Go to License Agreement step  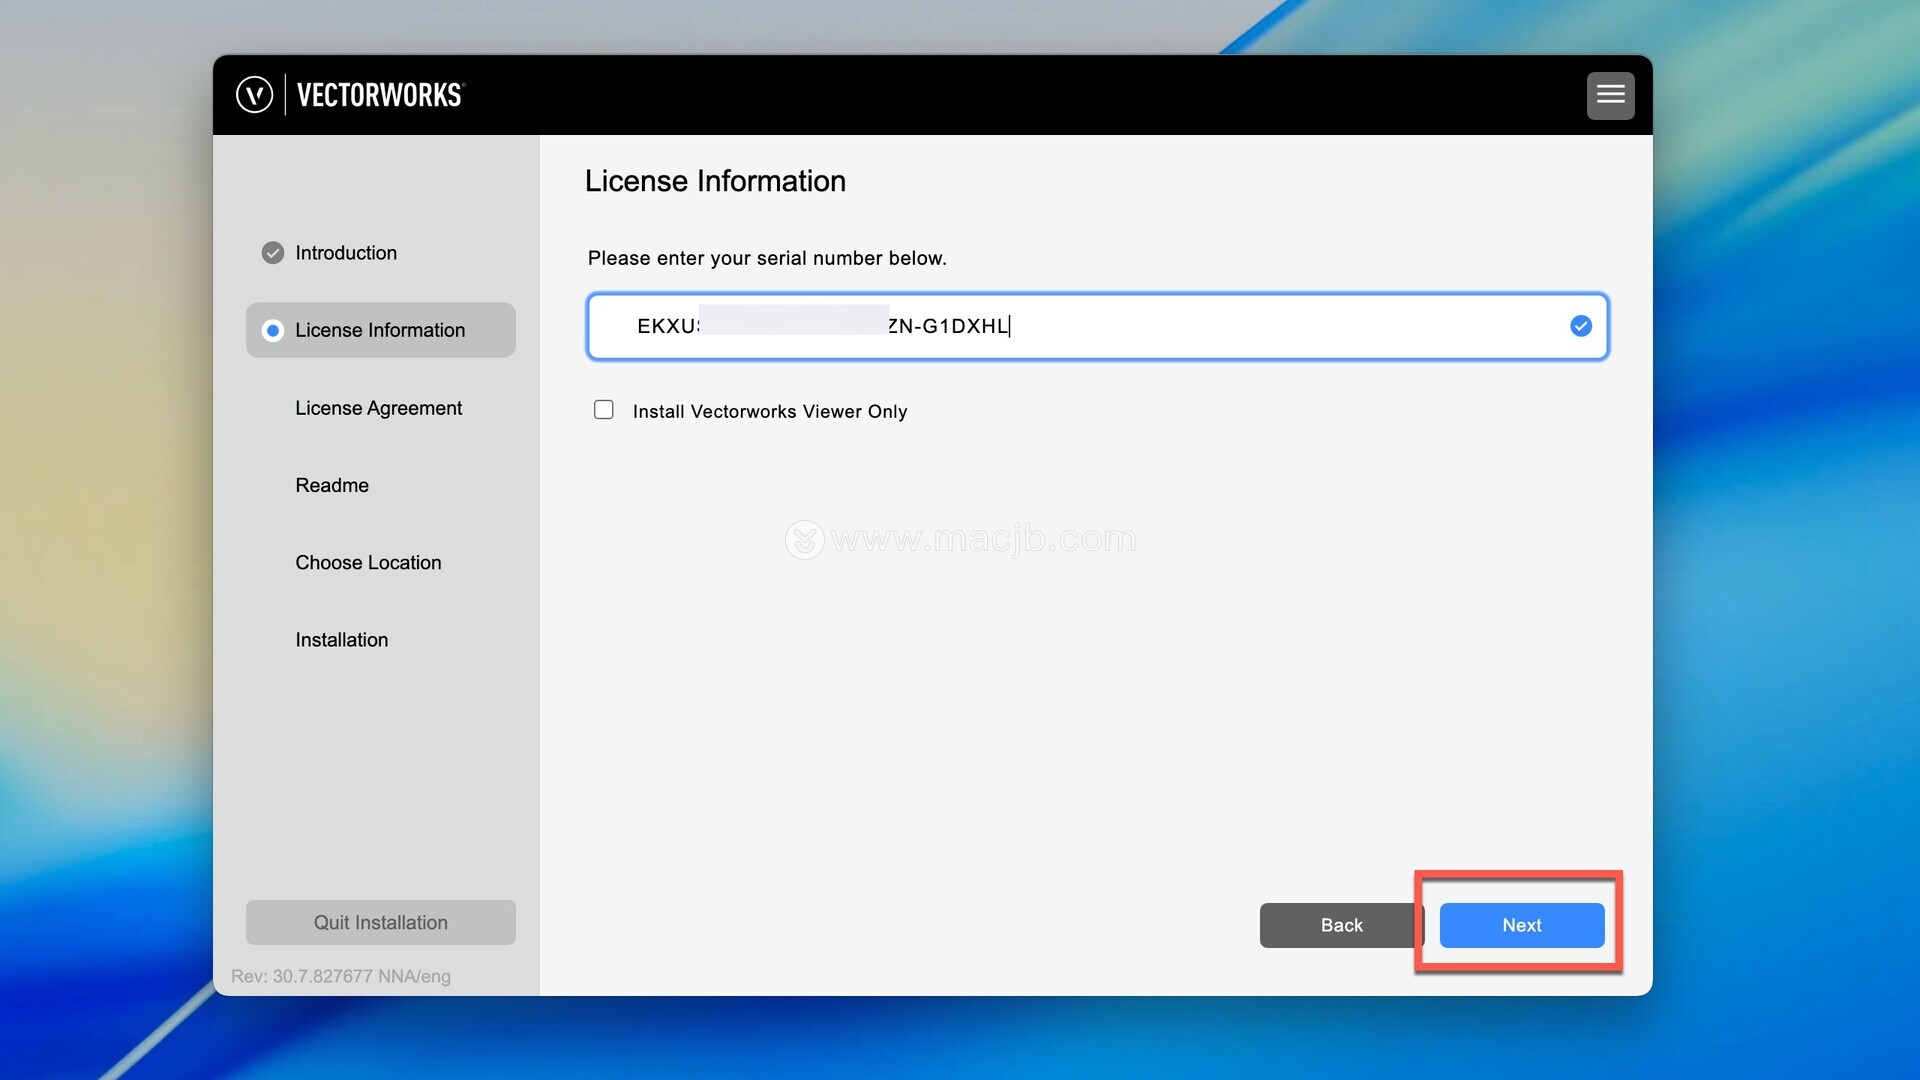378,408
